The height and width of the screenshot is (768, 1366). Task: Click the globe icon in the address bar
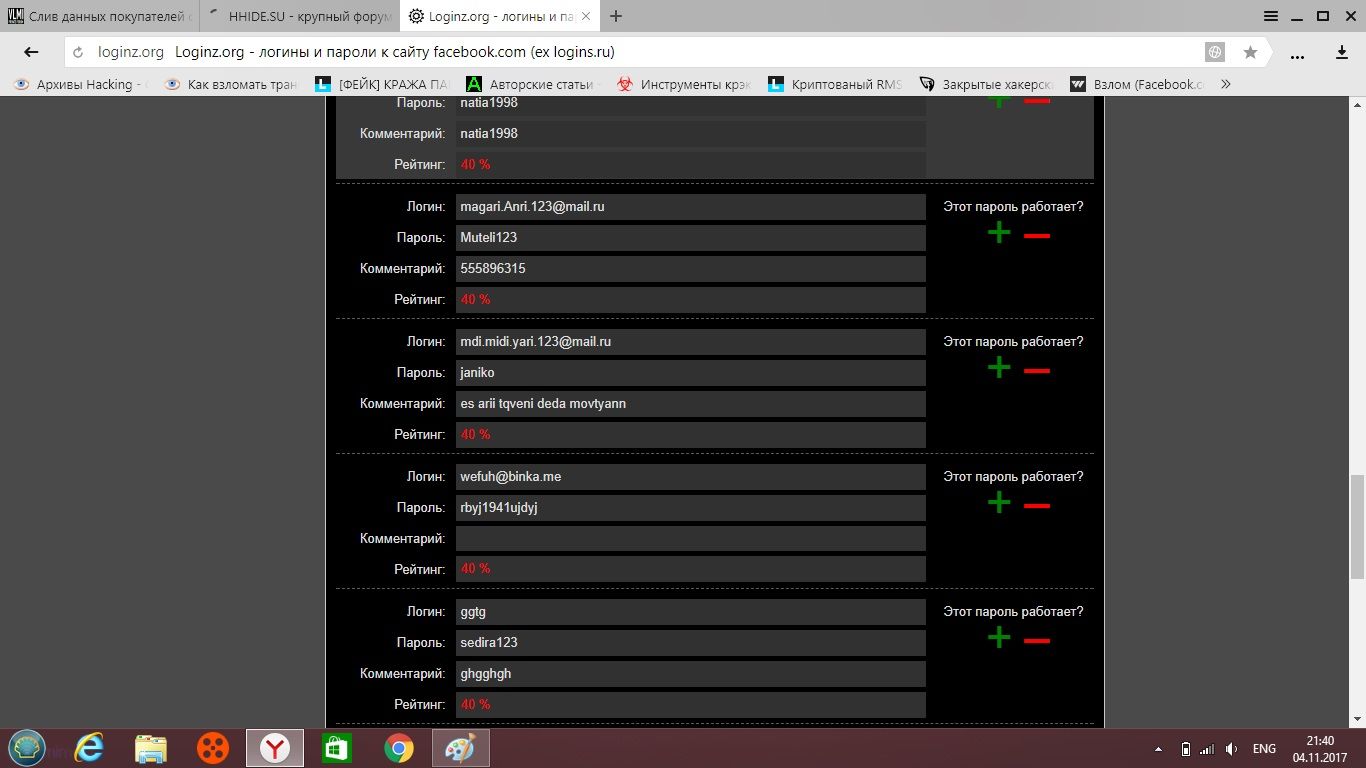click(x=1215, y=52)
